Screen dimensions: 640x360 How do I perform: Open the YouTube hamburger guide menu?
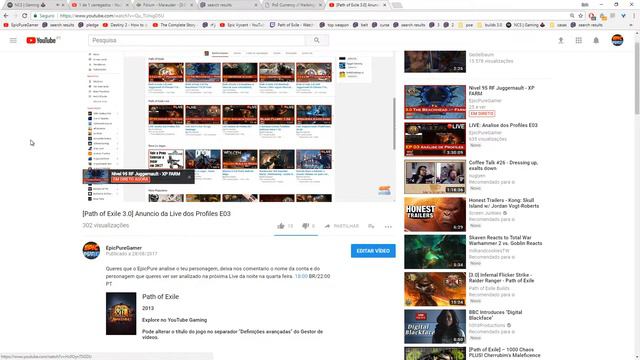pos(13,40)
